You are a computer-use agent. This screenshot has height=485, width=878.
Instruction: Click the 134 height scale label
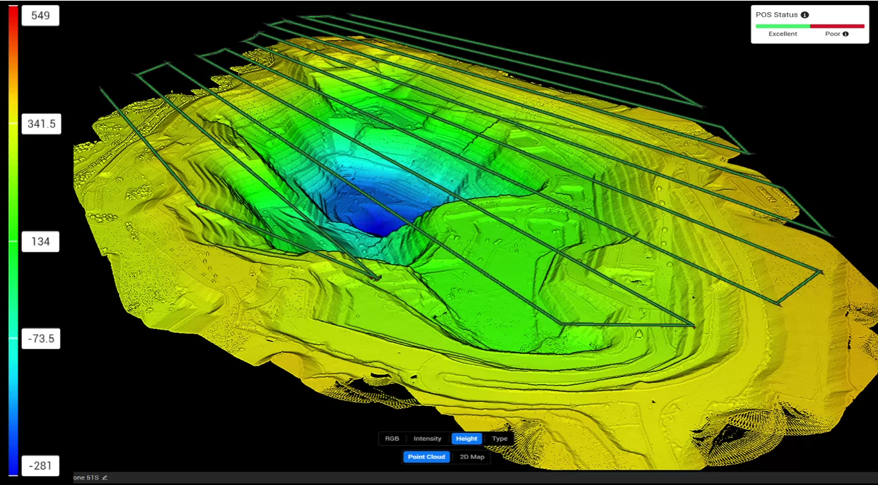pos(40,241)
